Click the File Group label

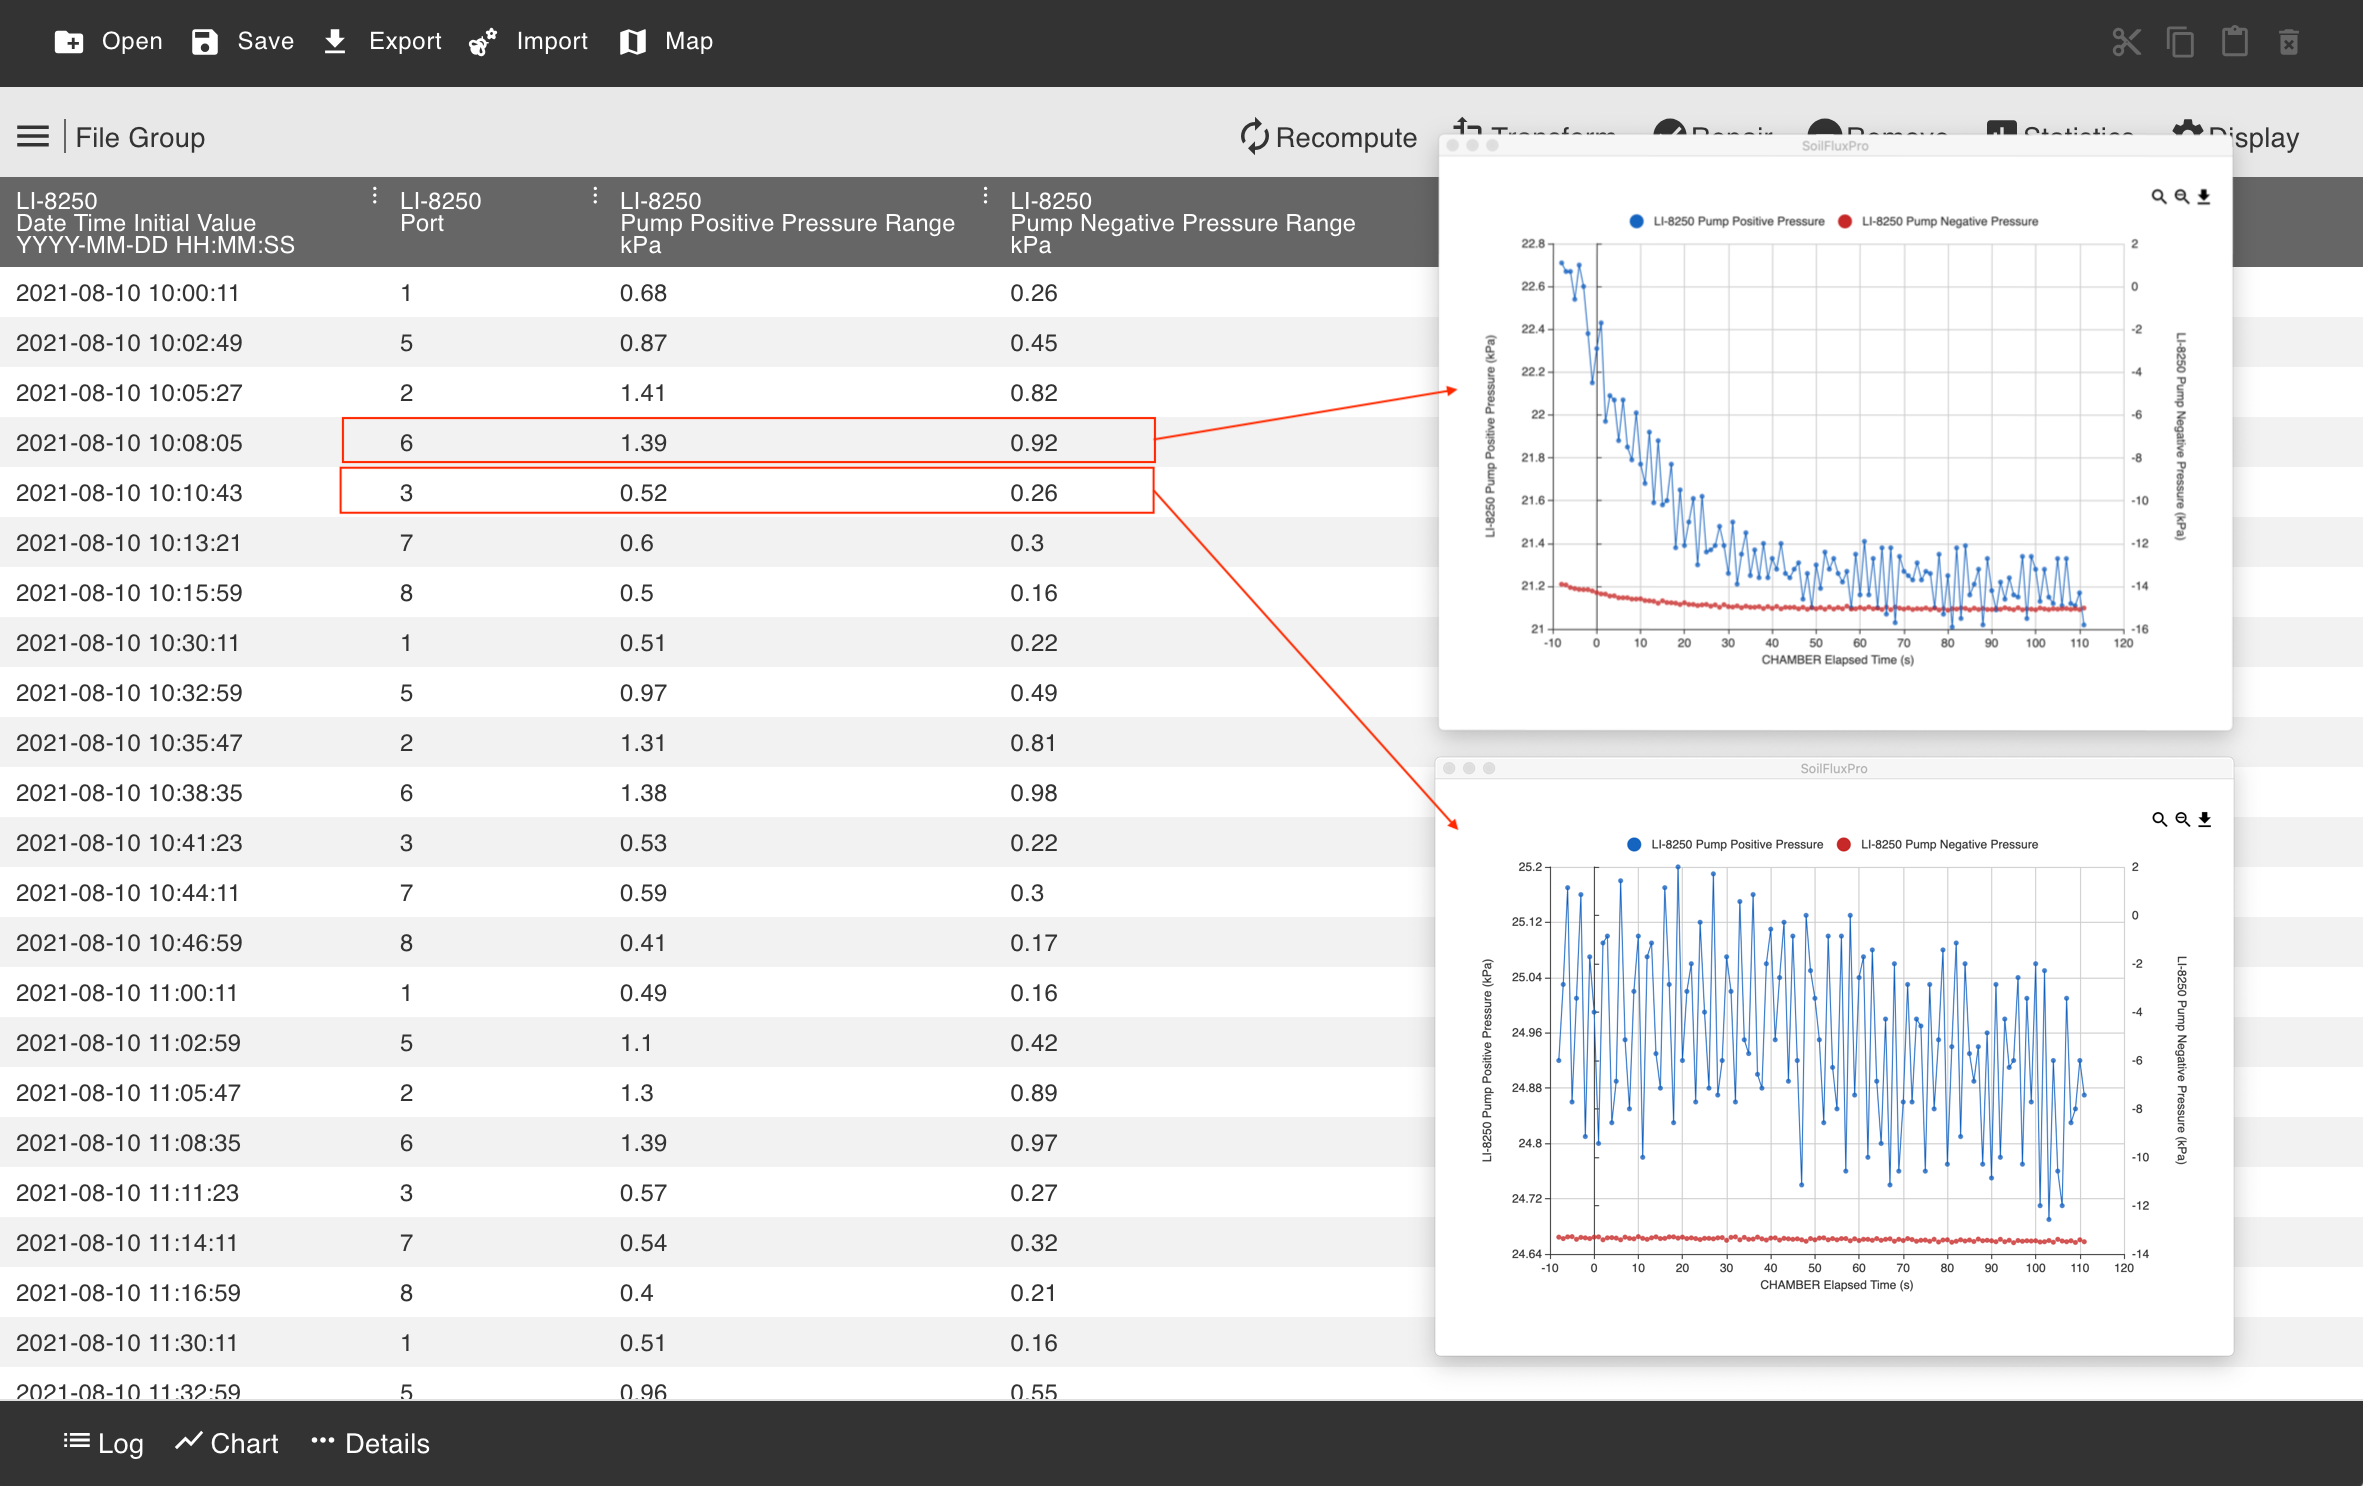click(140, 138)
